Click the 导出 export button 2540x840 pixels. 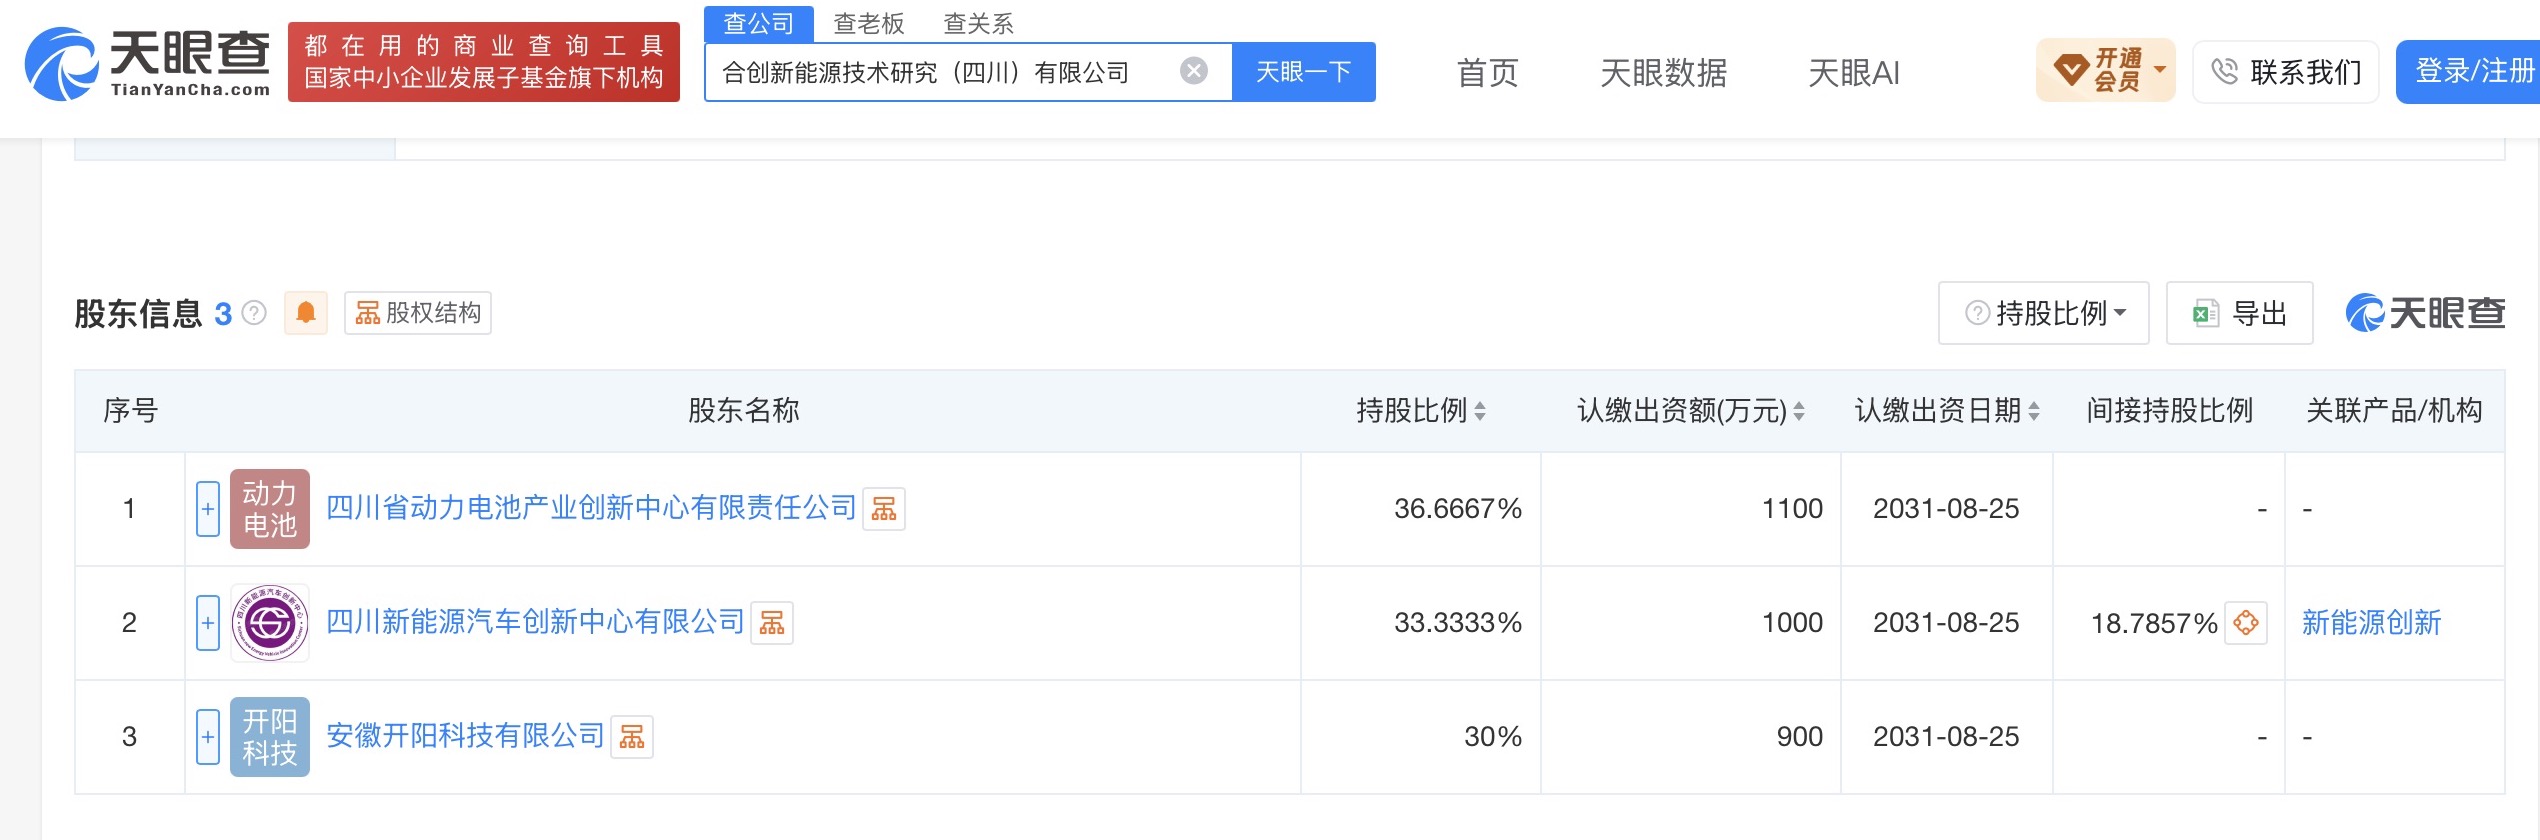click(x=2240, y=313)
